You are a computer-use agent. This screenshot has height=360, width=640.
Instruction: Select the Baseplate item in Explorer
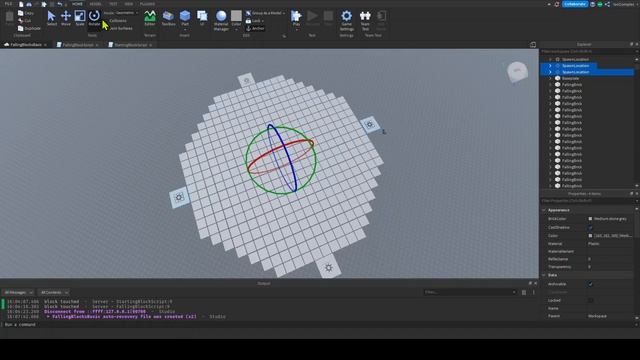coord(570,78)
